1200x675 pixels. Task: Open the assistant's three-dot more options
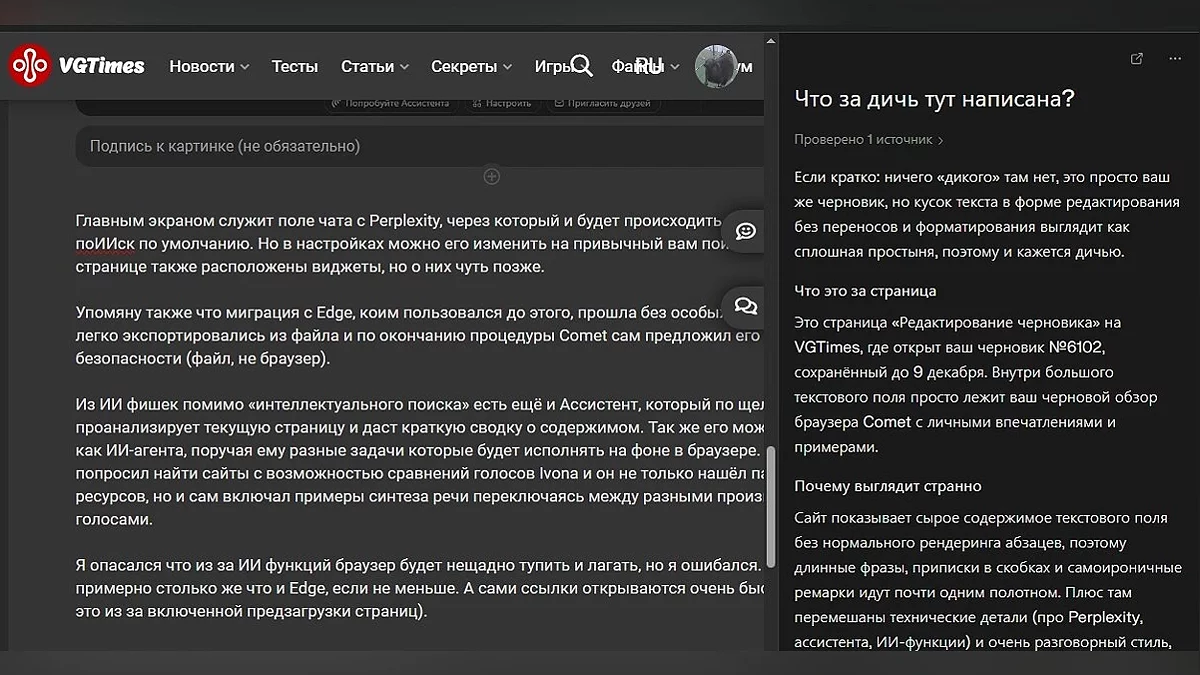coord(1175,59)
